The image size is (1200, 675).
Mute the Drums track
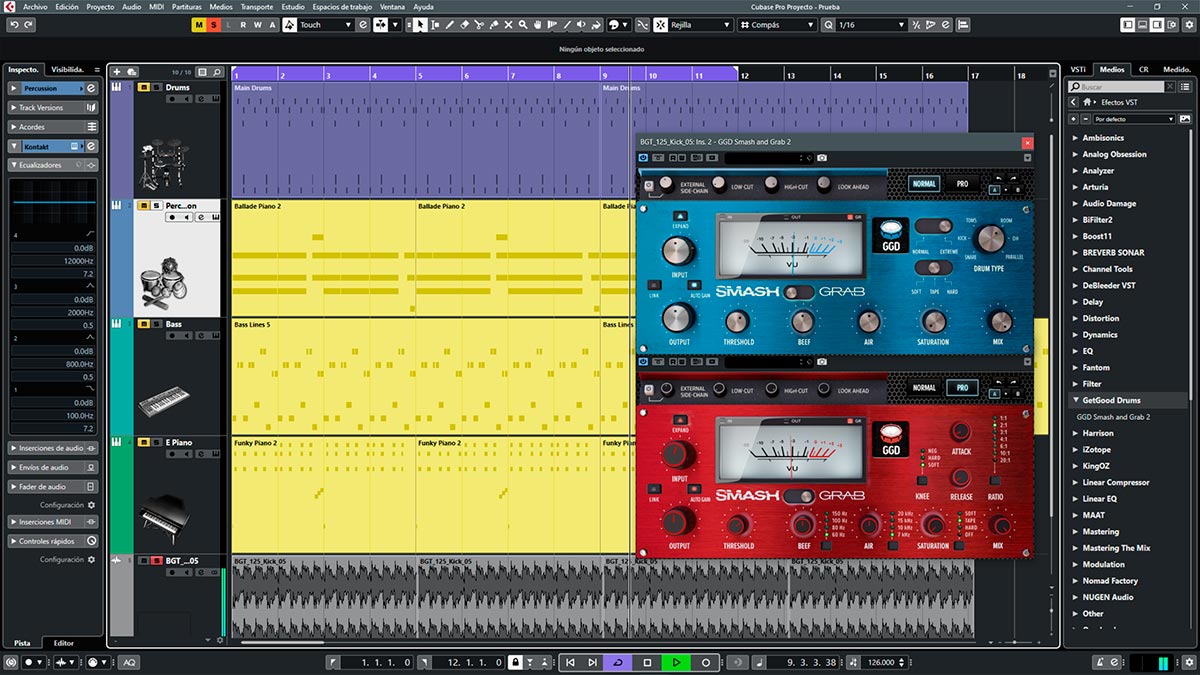[x=143, y=88]
